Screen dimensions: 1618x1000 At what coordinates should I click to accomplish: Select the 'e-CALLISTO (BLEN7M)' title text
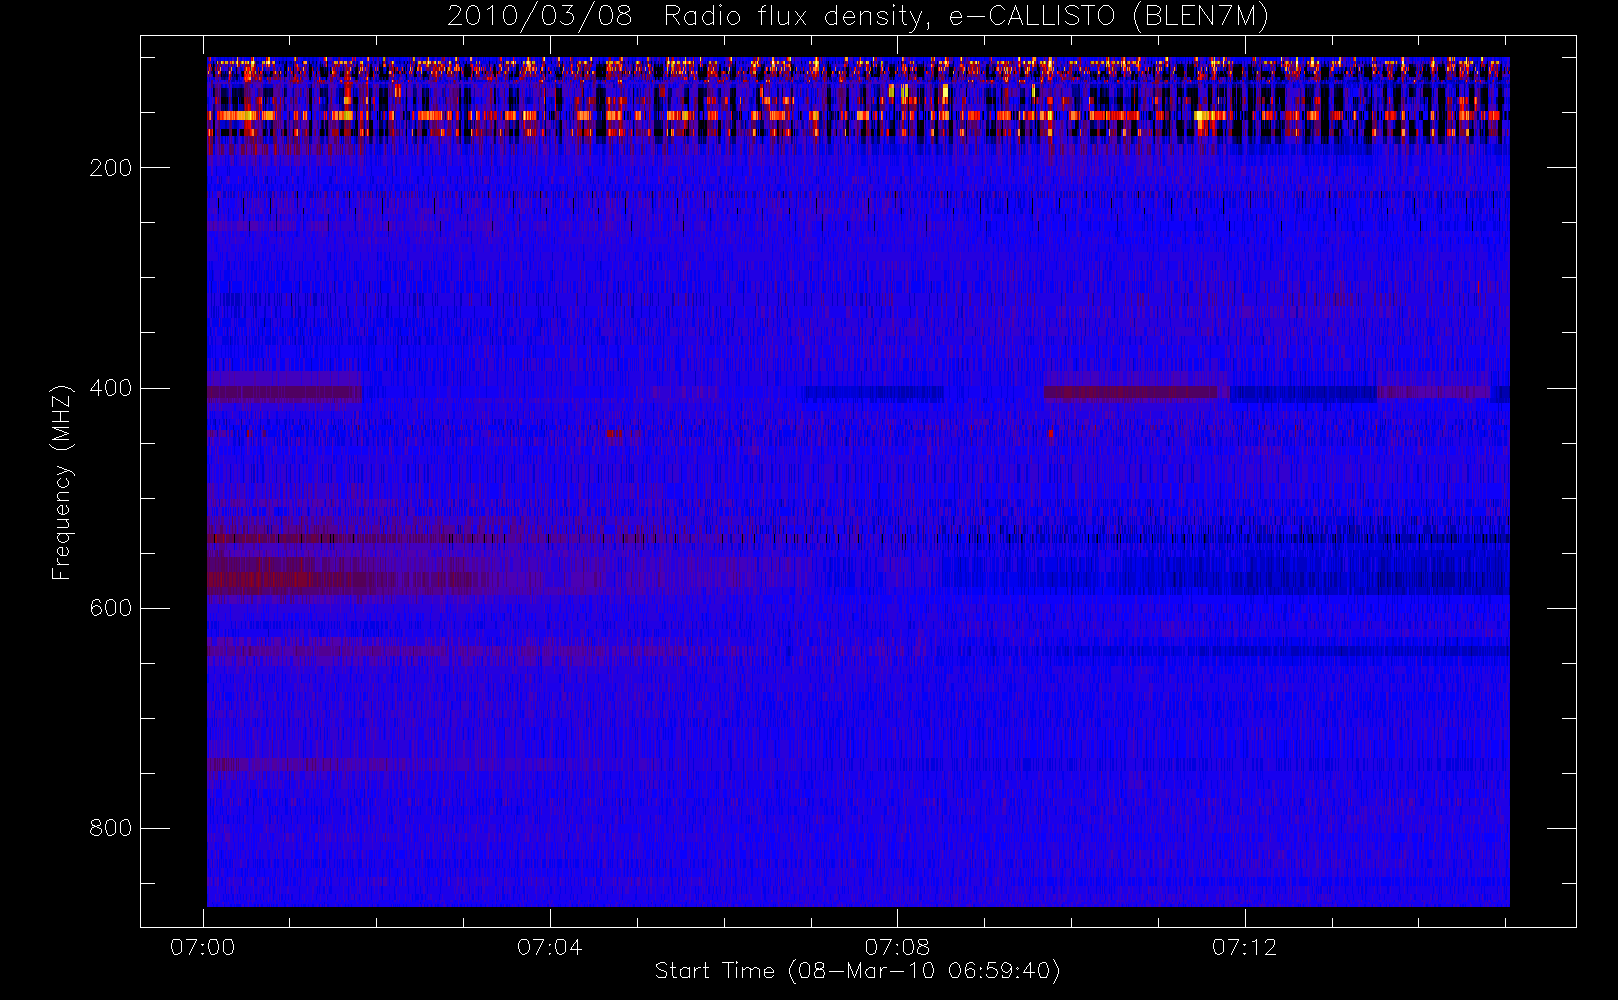pyautogui.click(x=1108, y=17)
